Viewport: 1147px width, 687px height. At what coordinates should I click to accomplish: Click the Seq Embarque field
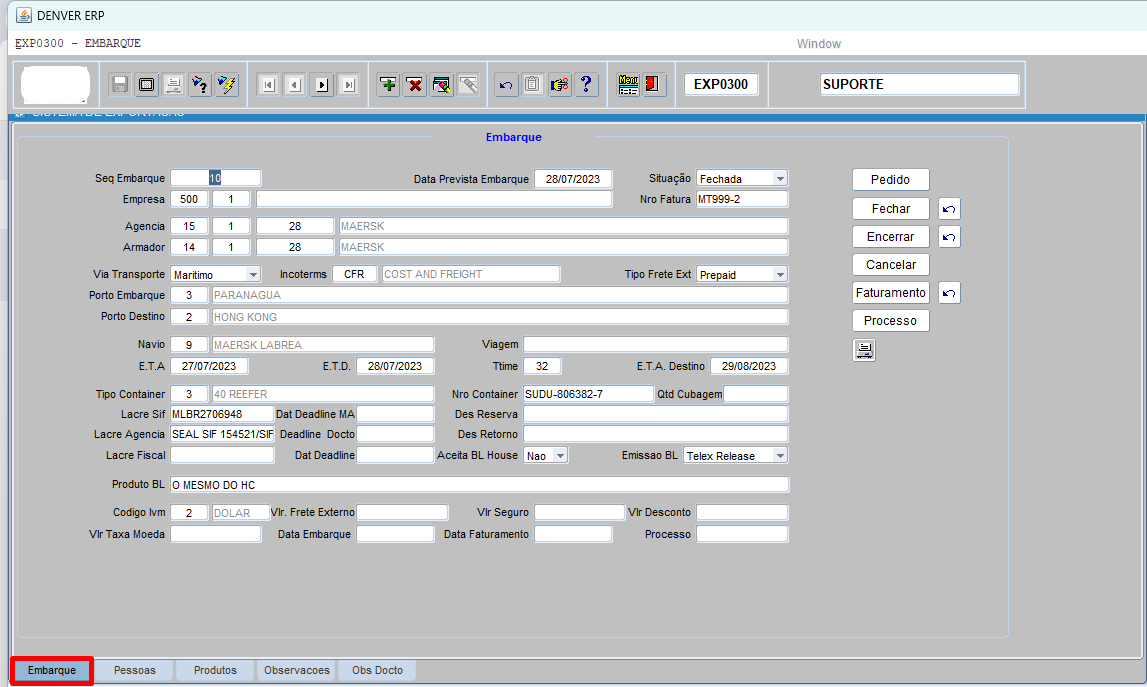point(215,179)
